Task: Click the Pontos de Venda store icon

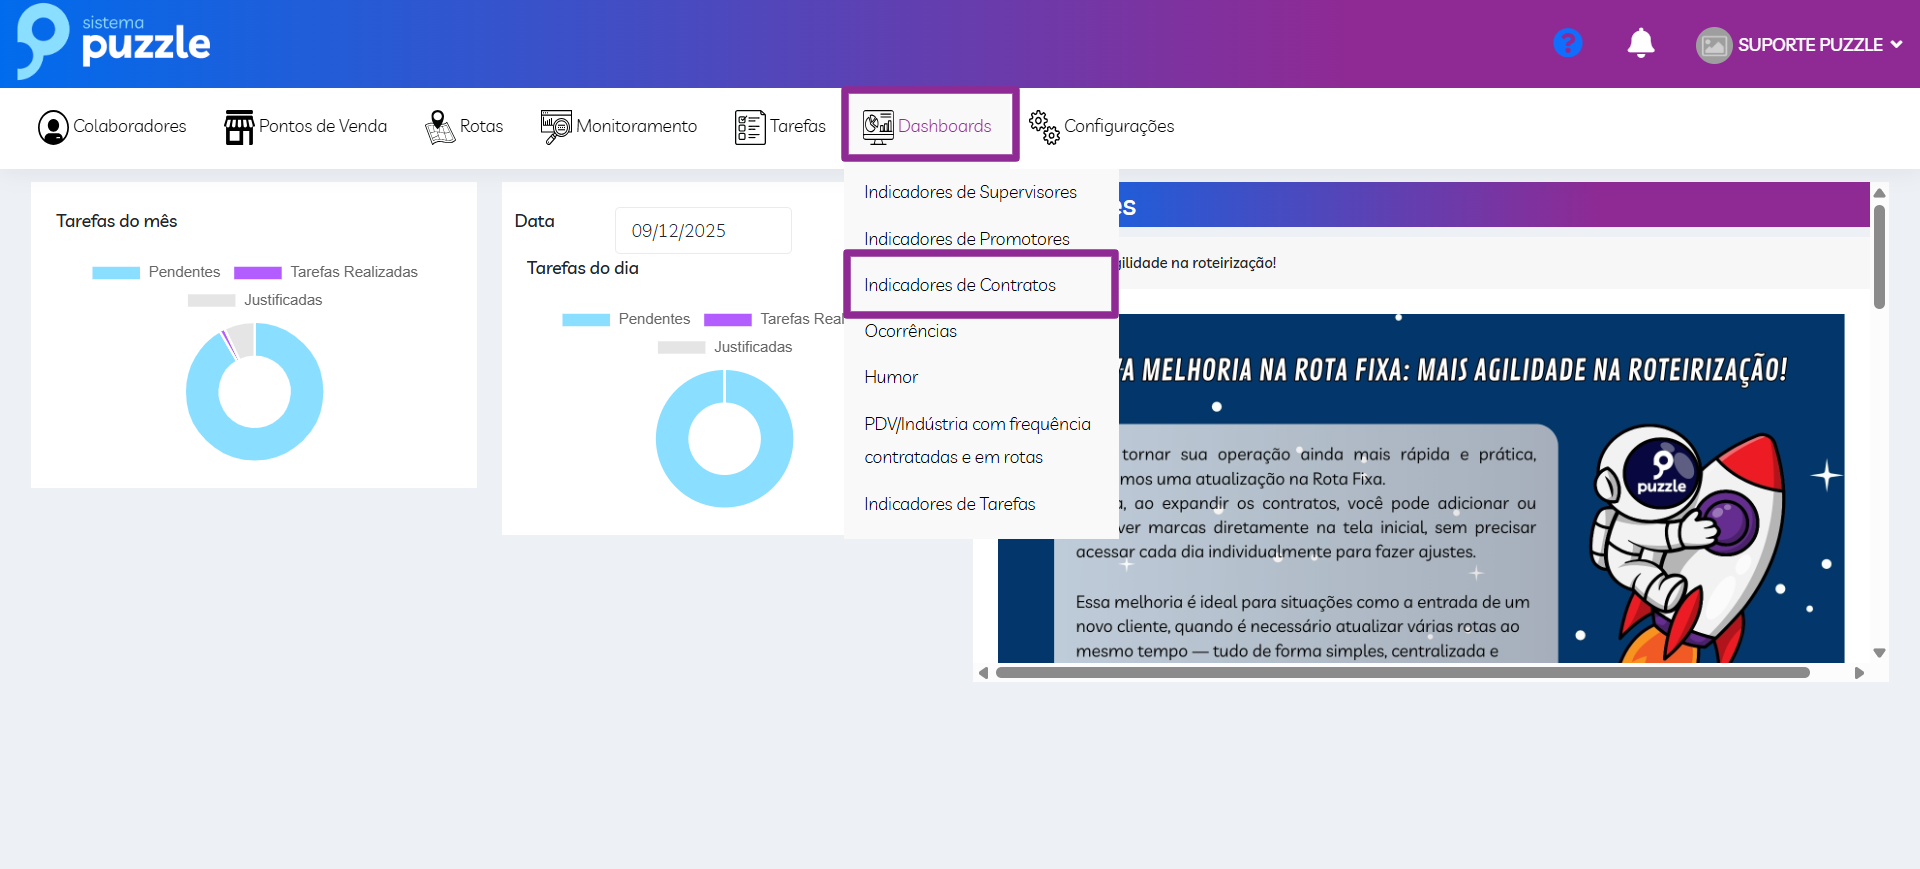Action: tap(239, 127)
